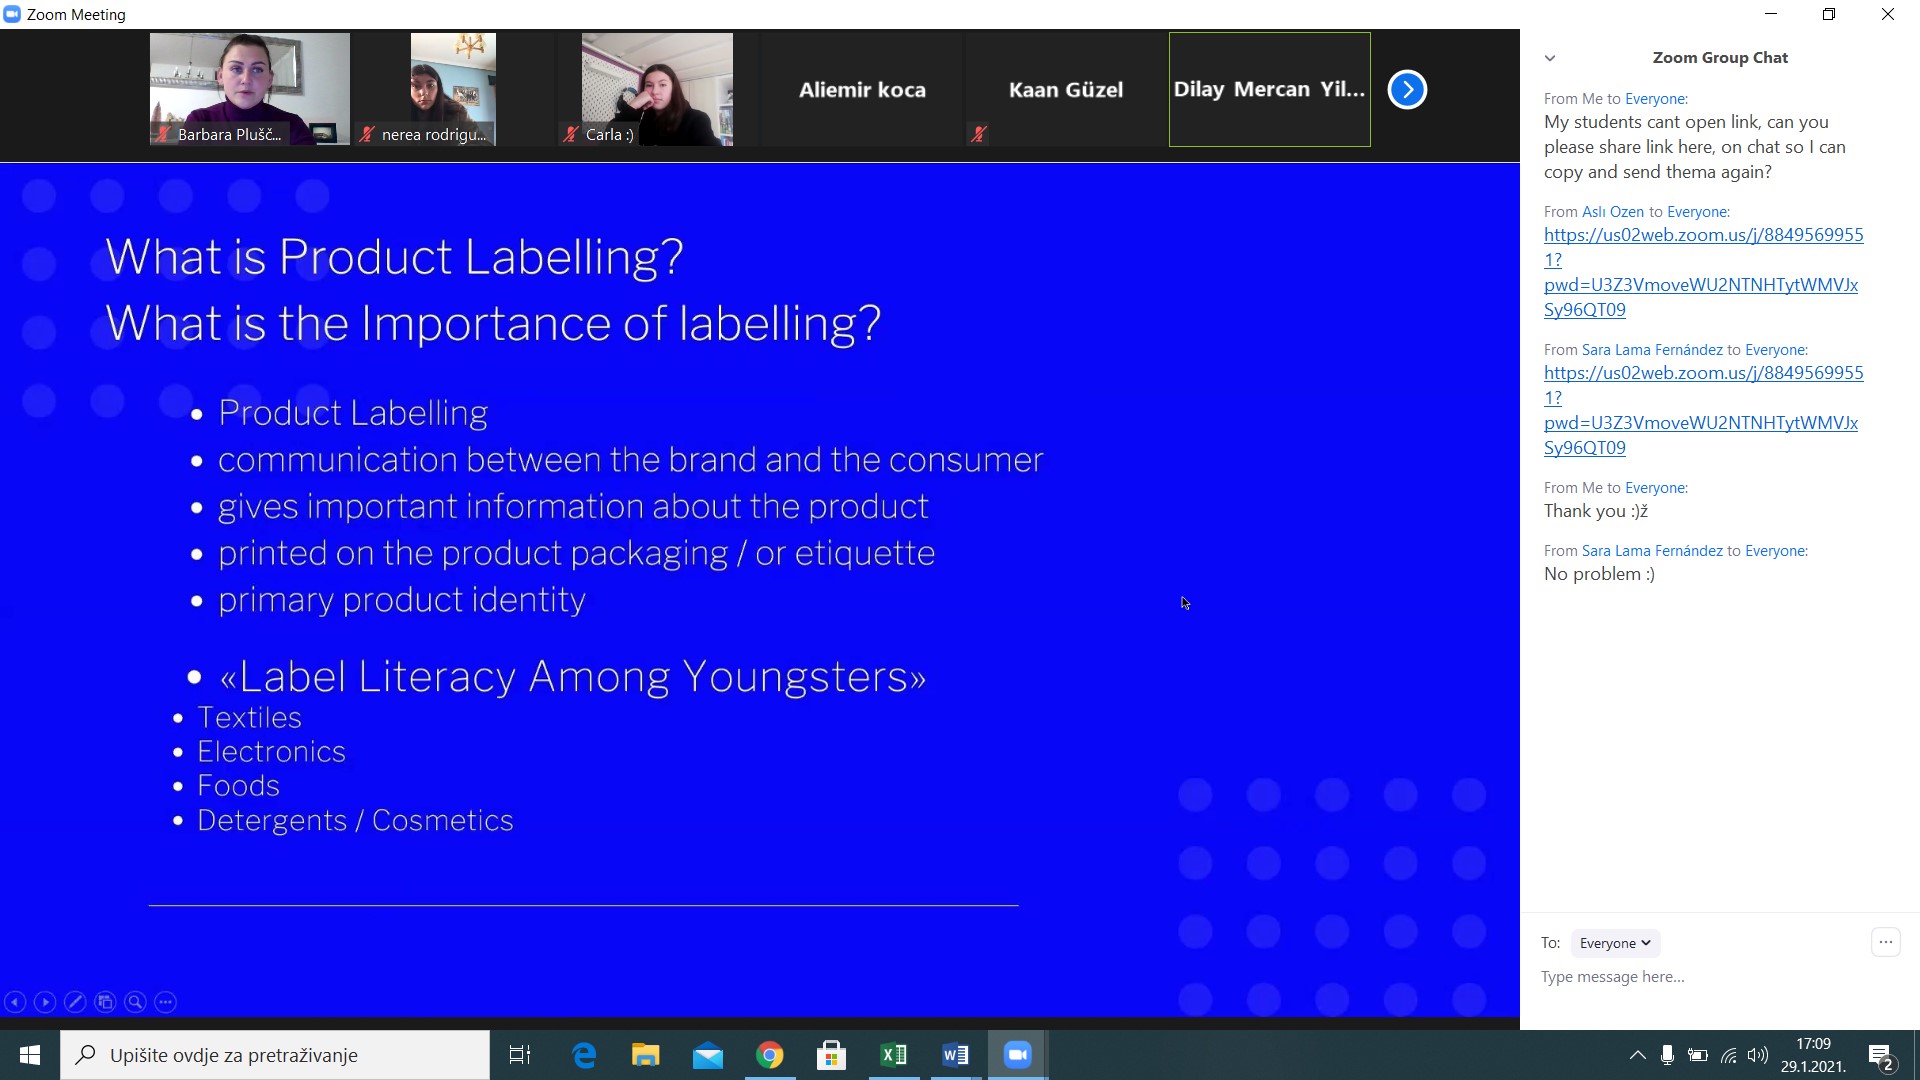Viewport: 1920px width, 1080px height.
Task: Select Kaan Güzel participant tile
Action: (1065, 89)
